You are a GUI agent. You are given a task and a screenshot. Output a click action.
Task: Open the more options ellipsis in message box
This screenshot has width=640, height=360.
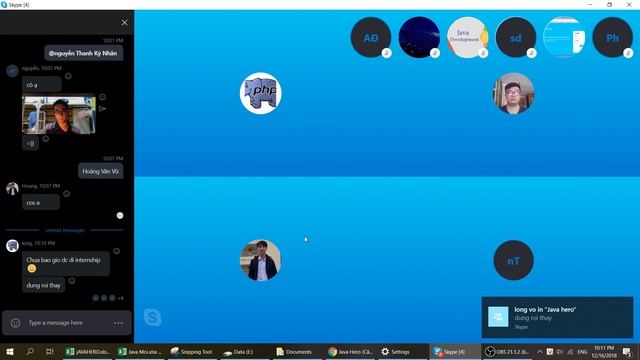pos(118,323)
